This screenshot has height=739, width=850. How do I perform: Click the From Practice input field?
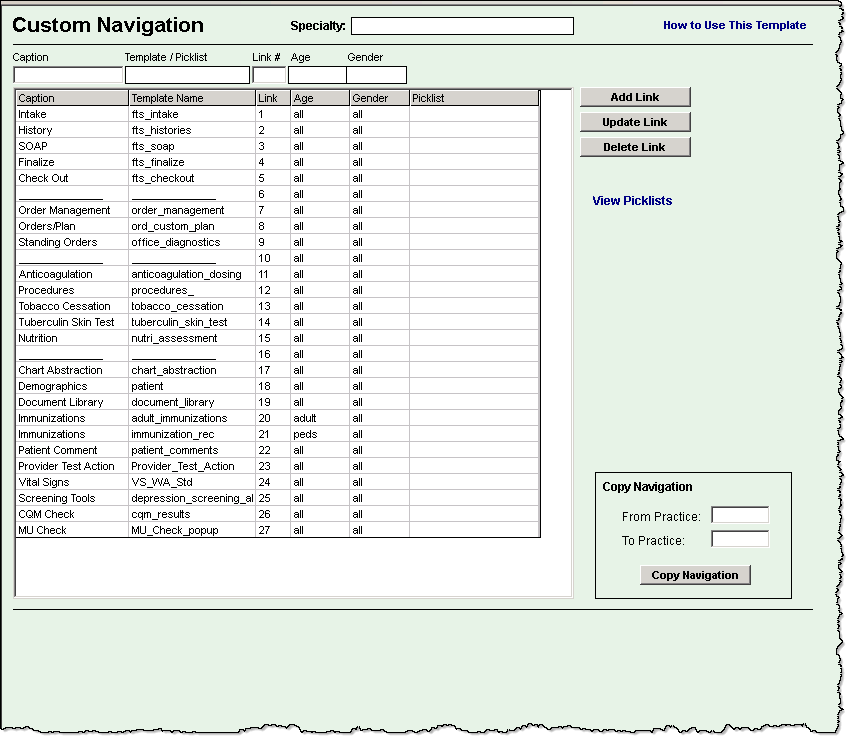[740, 515]
